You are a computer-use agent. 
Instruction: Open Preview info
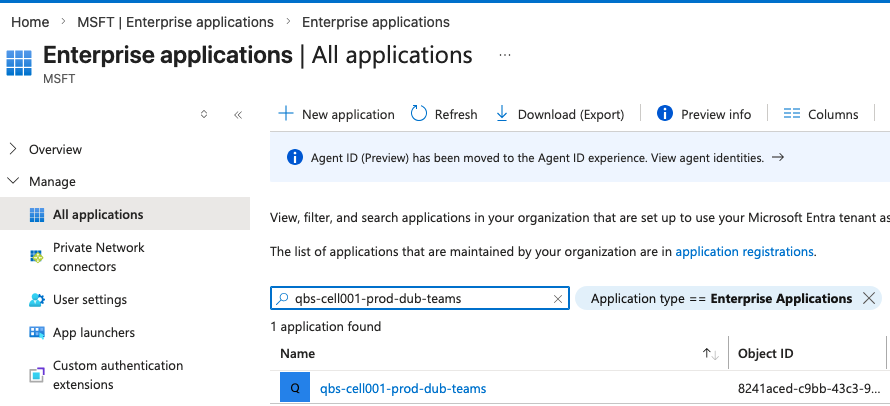pos(704,114)
